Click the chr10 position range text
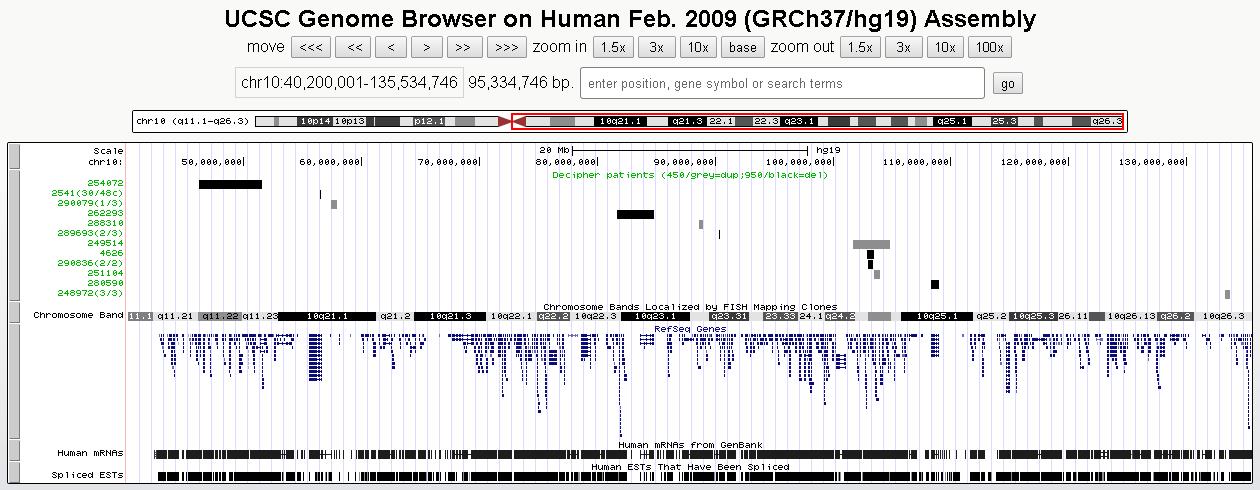This screenshot has width=1260, height=490. 349,83
